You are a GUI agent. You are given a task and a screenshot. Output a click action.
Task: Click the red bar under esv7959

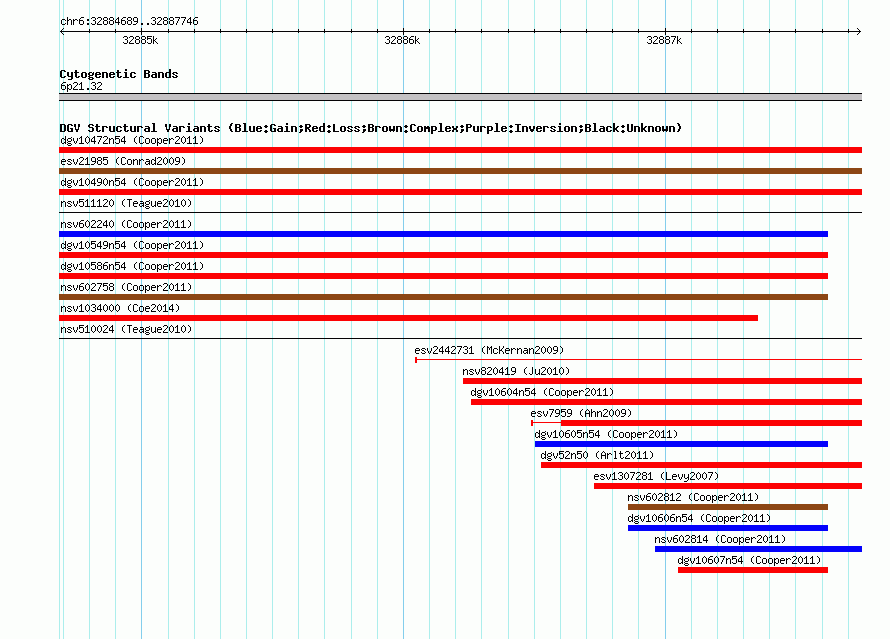(711, 423)
